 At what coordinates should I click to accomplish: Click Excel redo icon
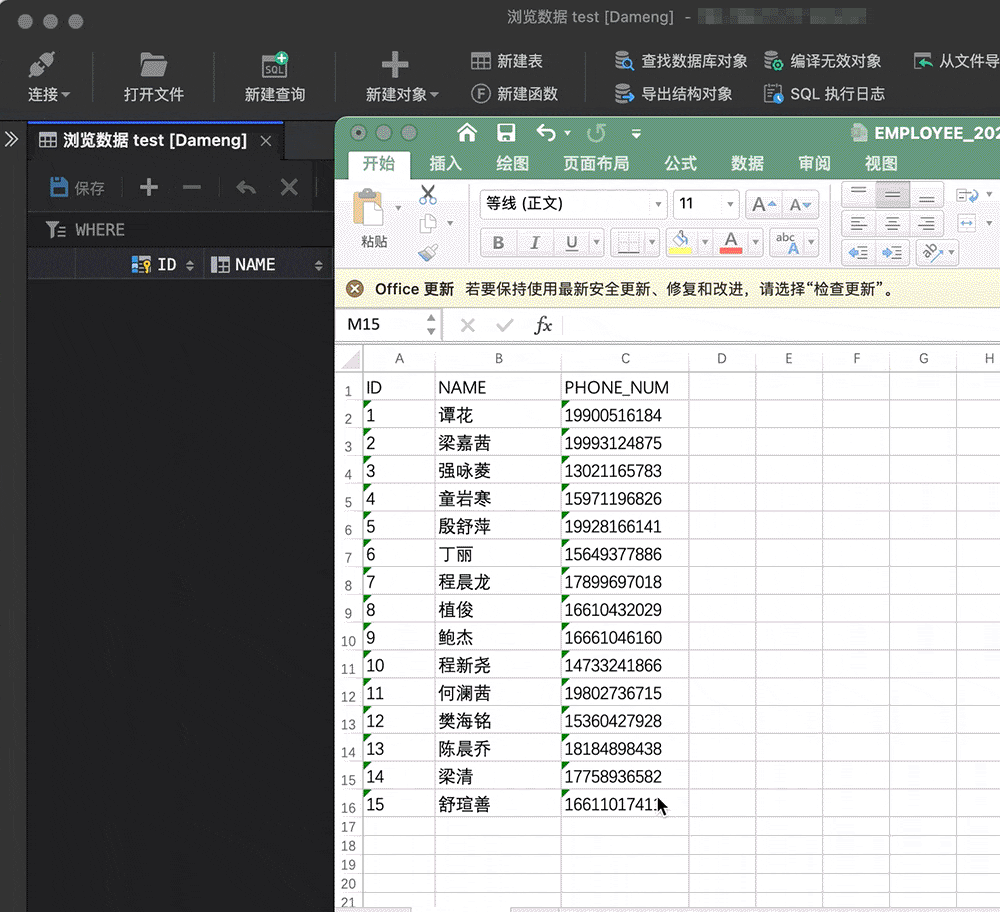[x=596, y=133]
